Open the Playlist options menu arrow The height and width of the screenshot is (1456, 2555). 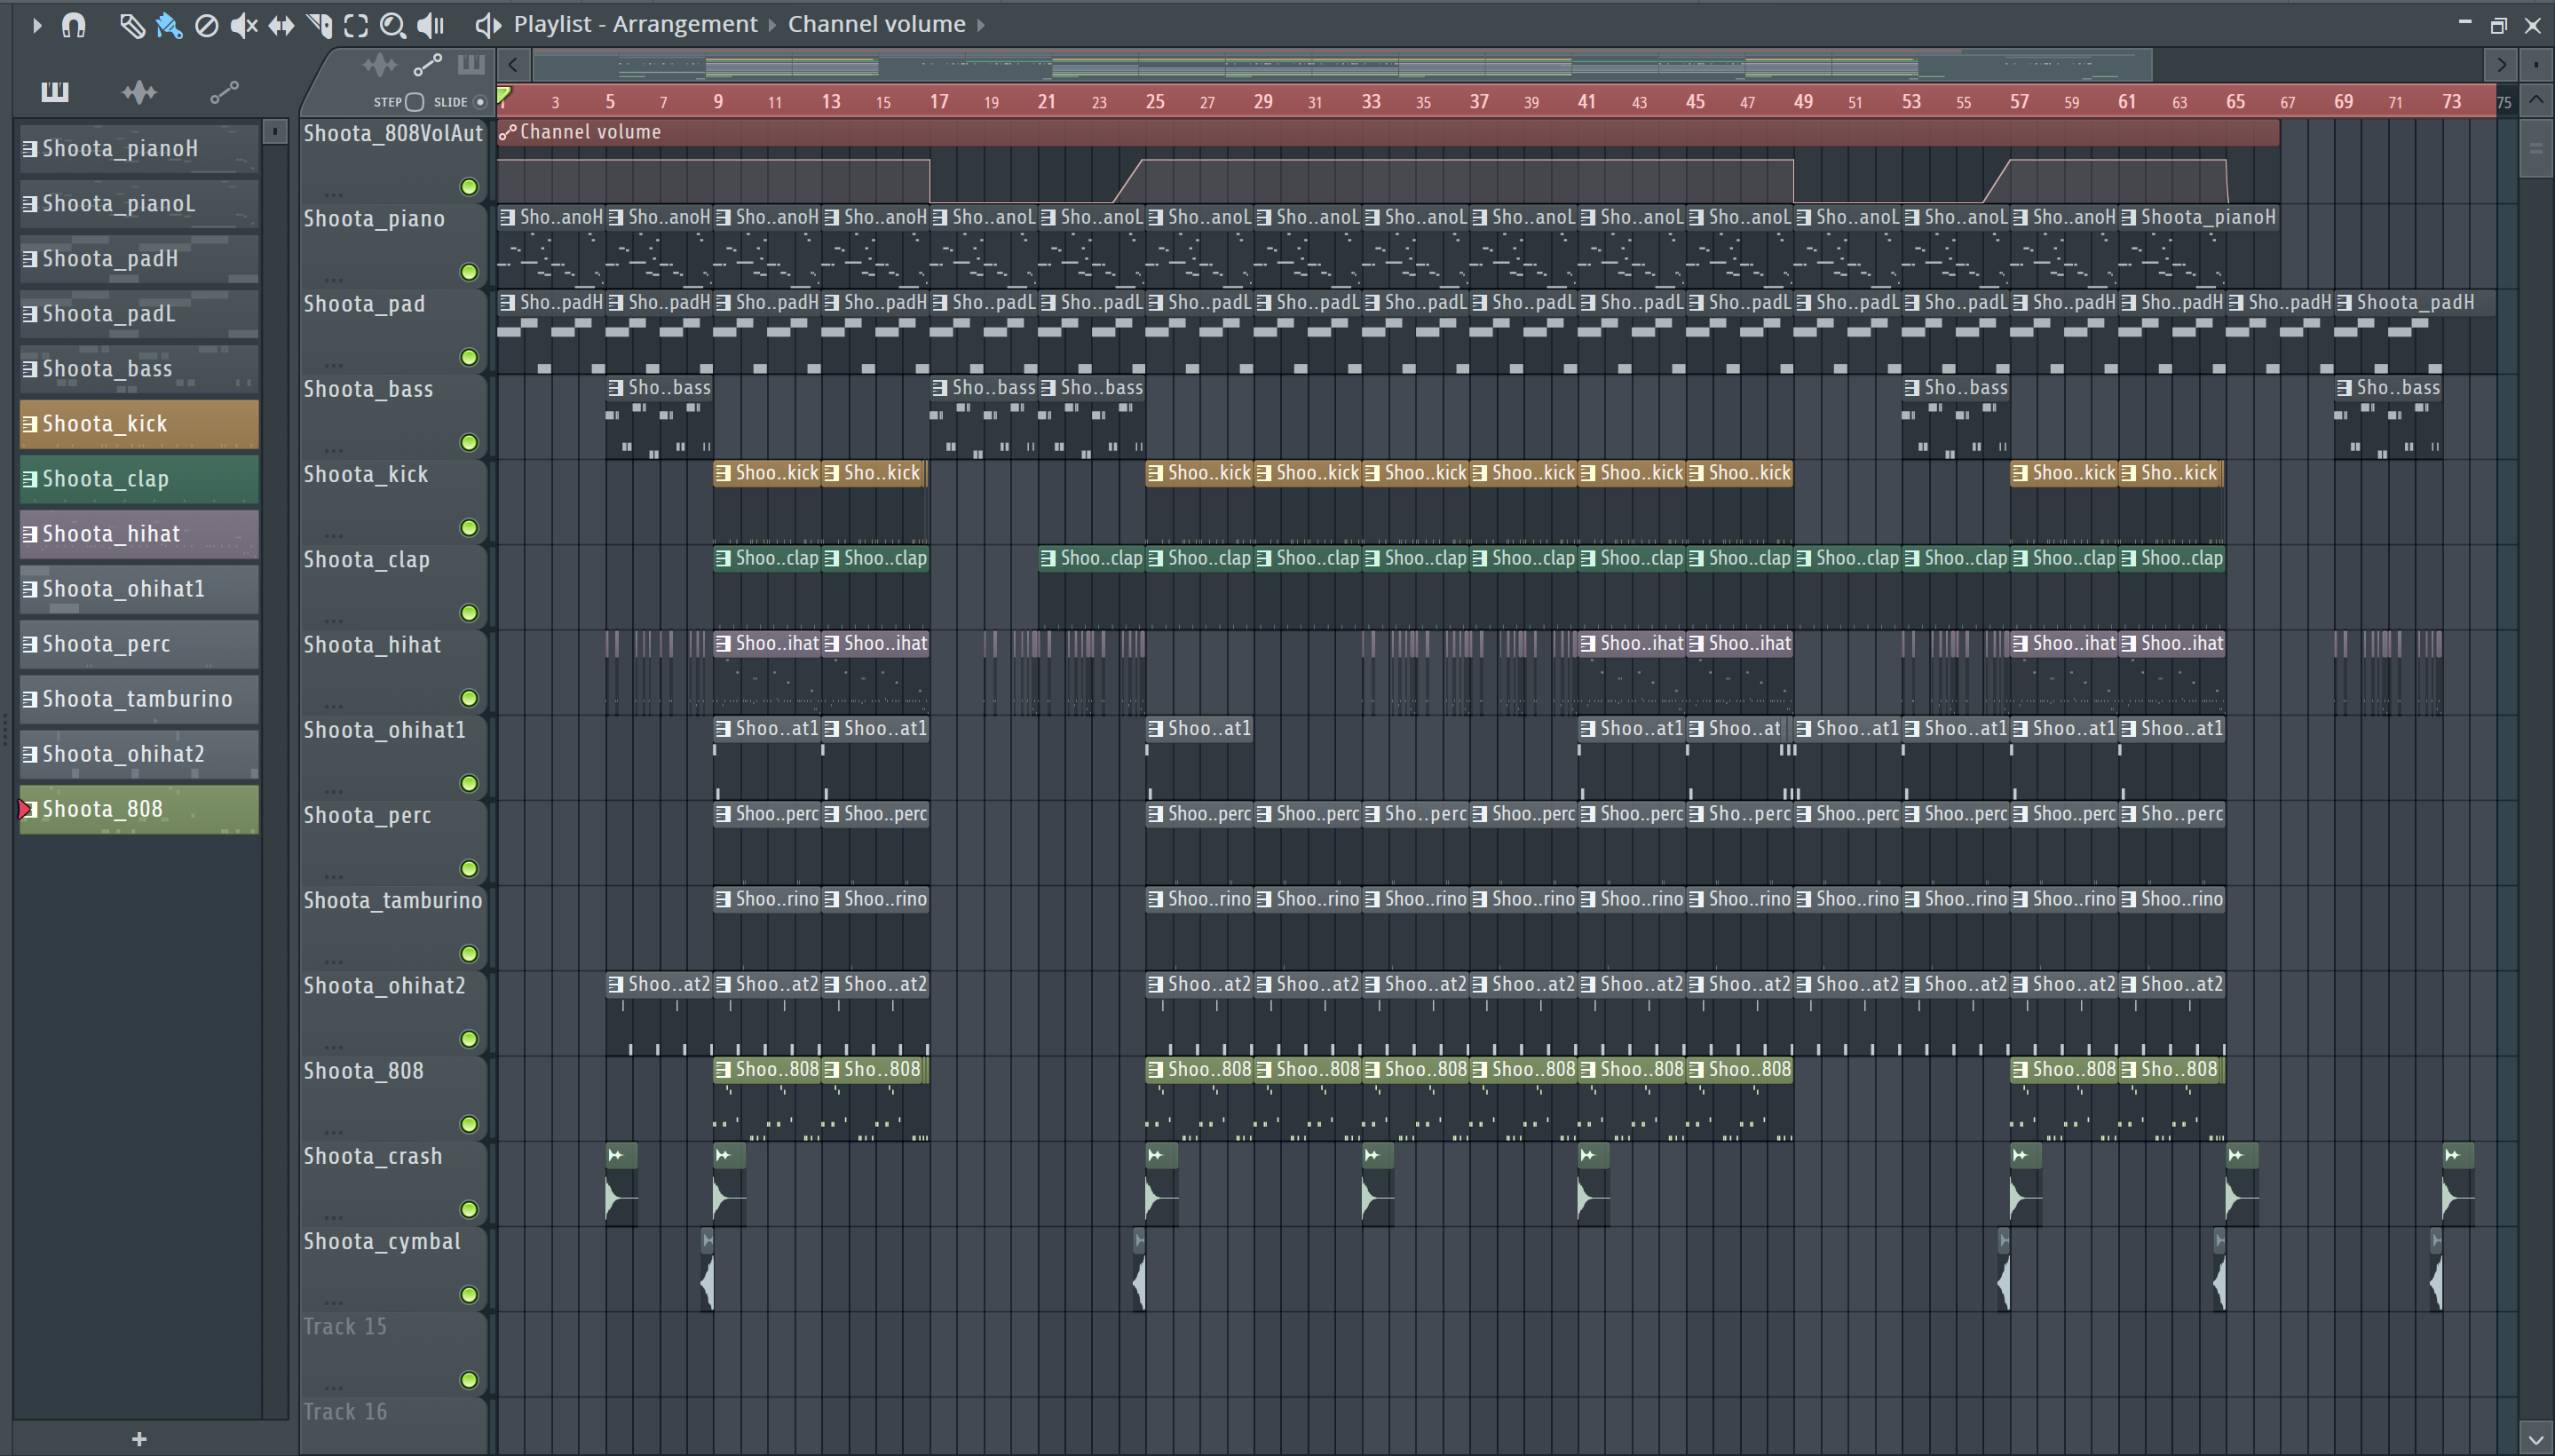click(36, 25)
